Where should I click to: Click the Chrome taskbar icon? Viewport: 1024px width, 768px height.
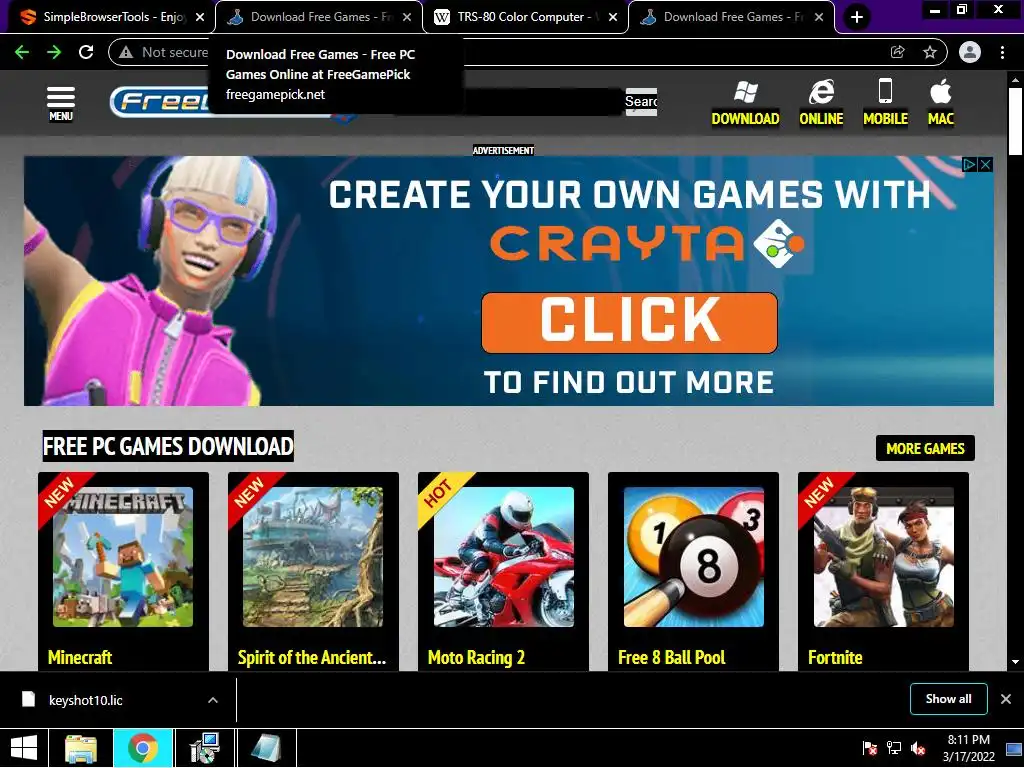pyautogui.click(x=142, y=748)
